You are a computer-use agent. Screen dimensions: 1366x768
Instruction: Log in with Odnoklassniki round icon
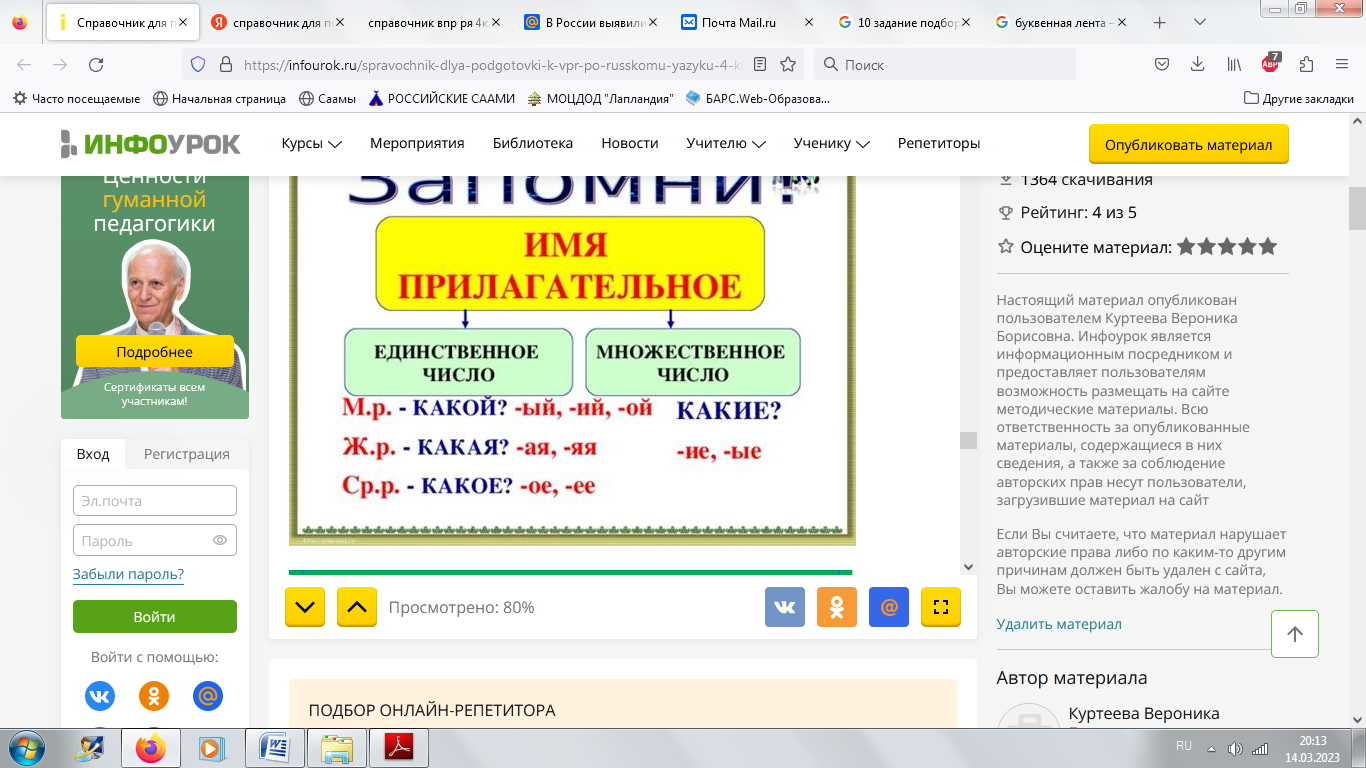[153, 696]
